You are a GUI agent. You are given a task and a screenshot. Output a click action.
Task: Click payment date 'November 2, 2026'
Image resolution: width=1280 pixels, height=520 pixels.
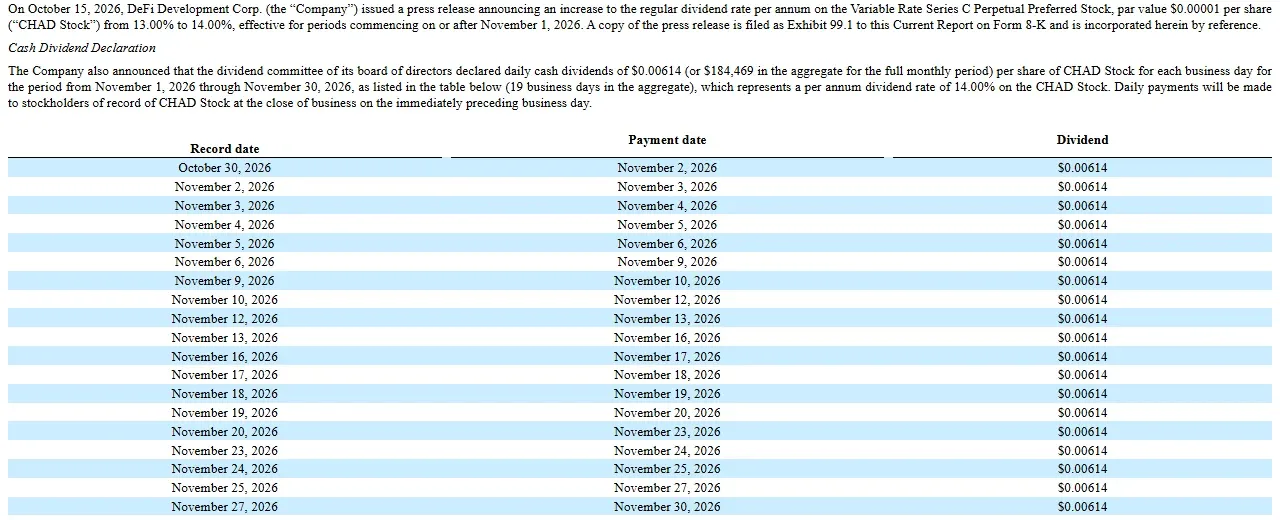click(667, 168)
